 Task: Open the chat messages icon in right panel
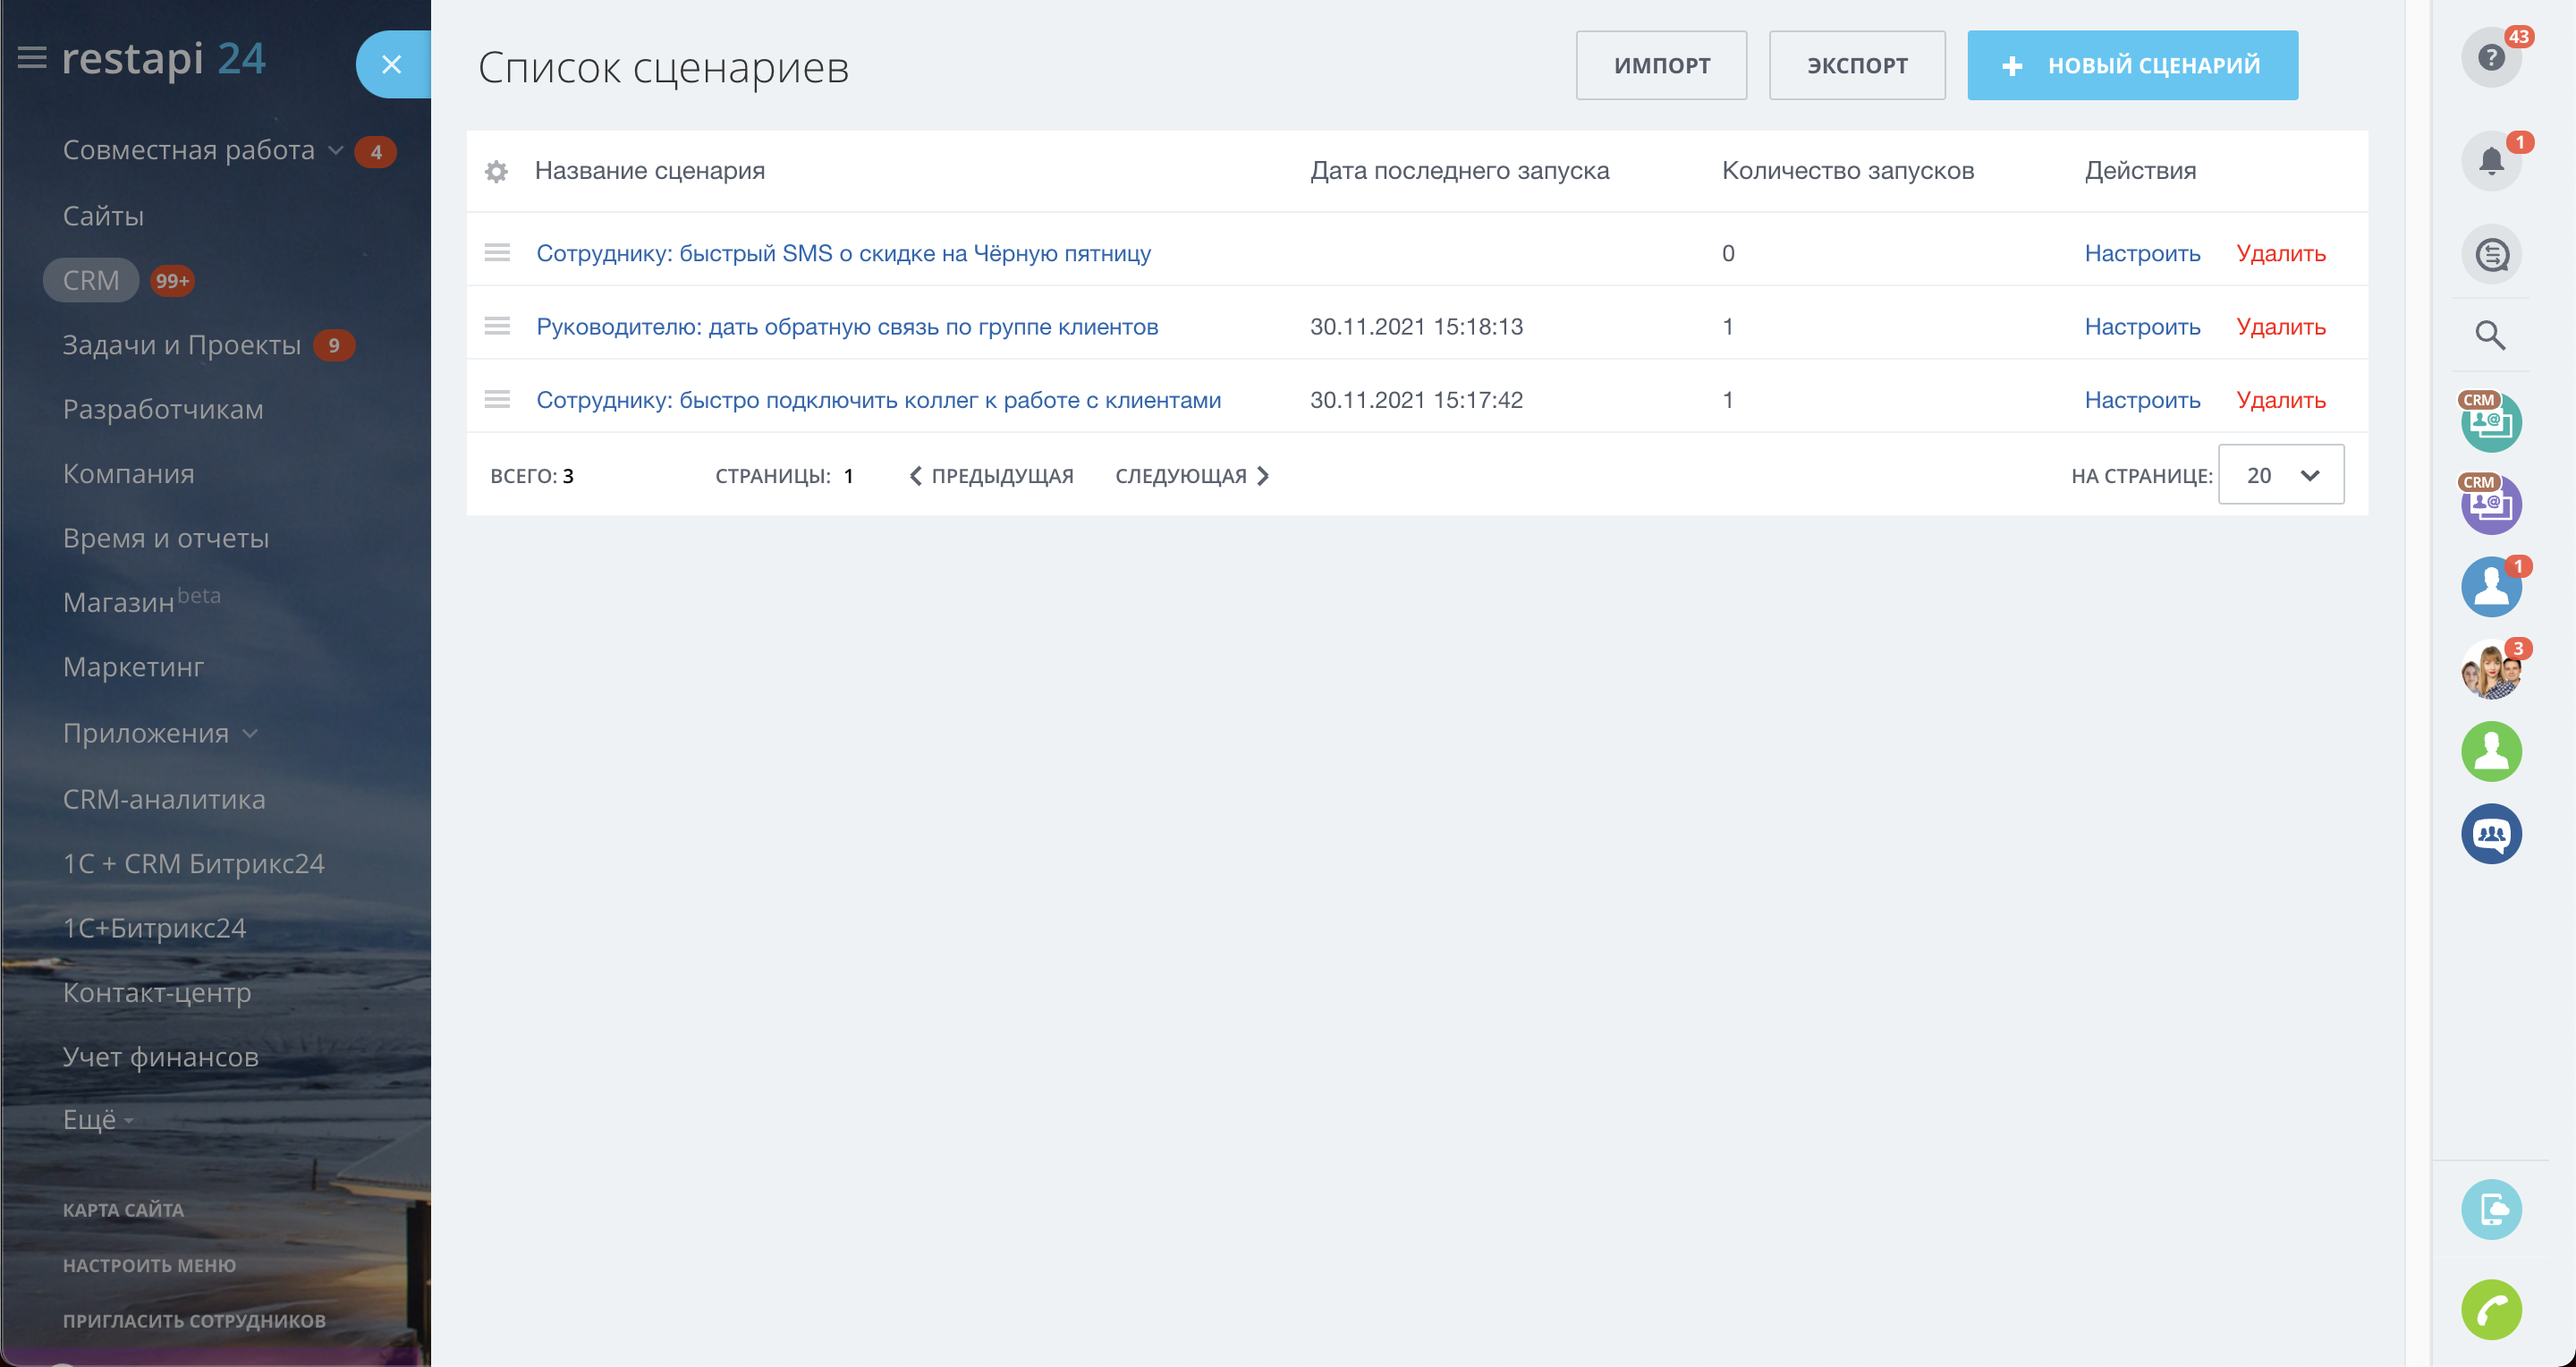2490,254
